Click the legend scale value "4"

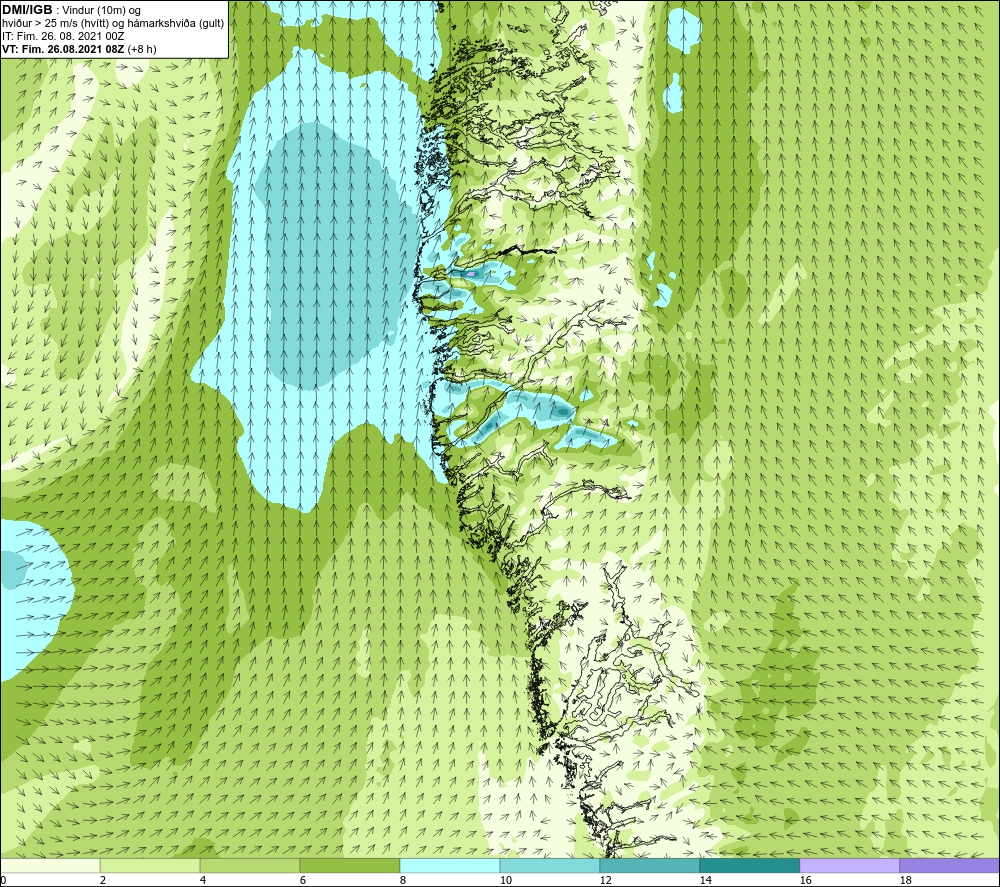[203, 881]
